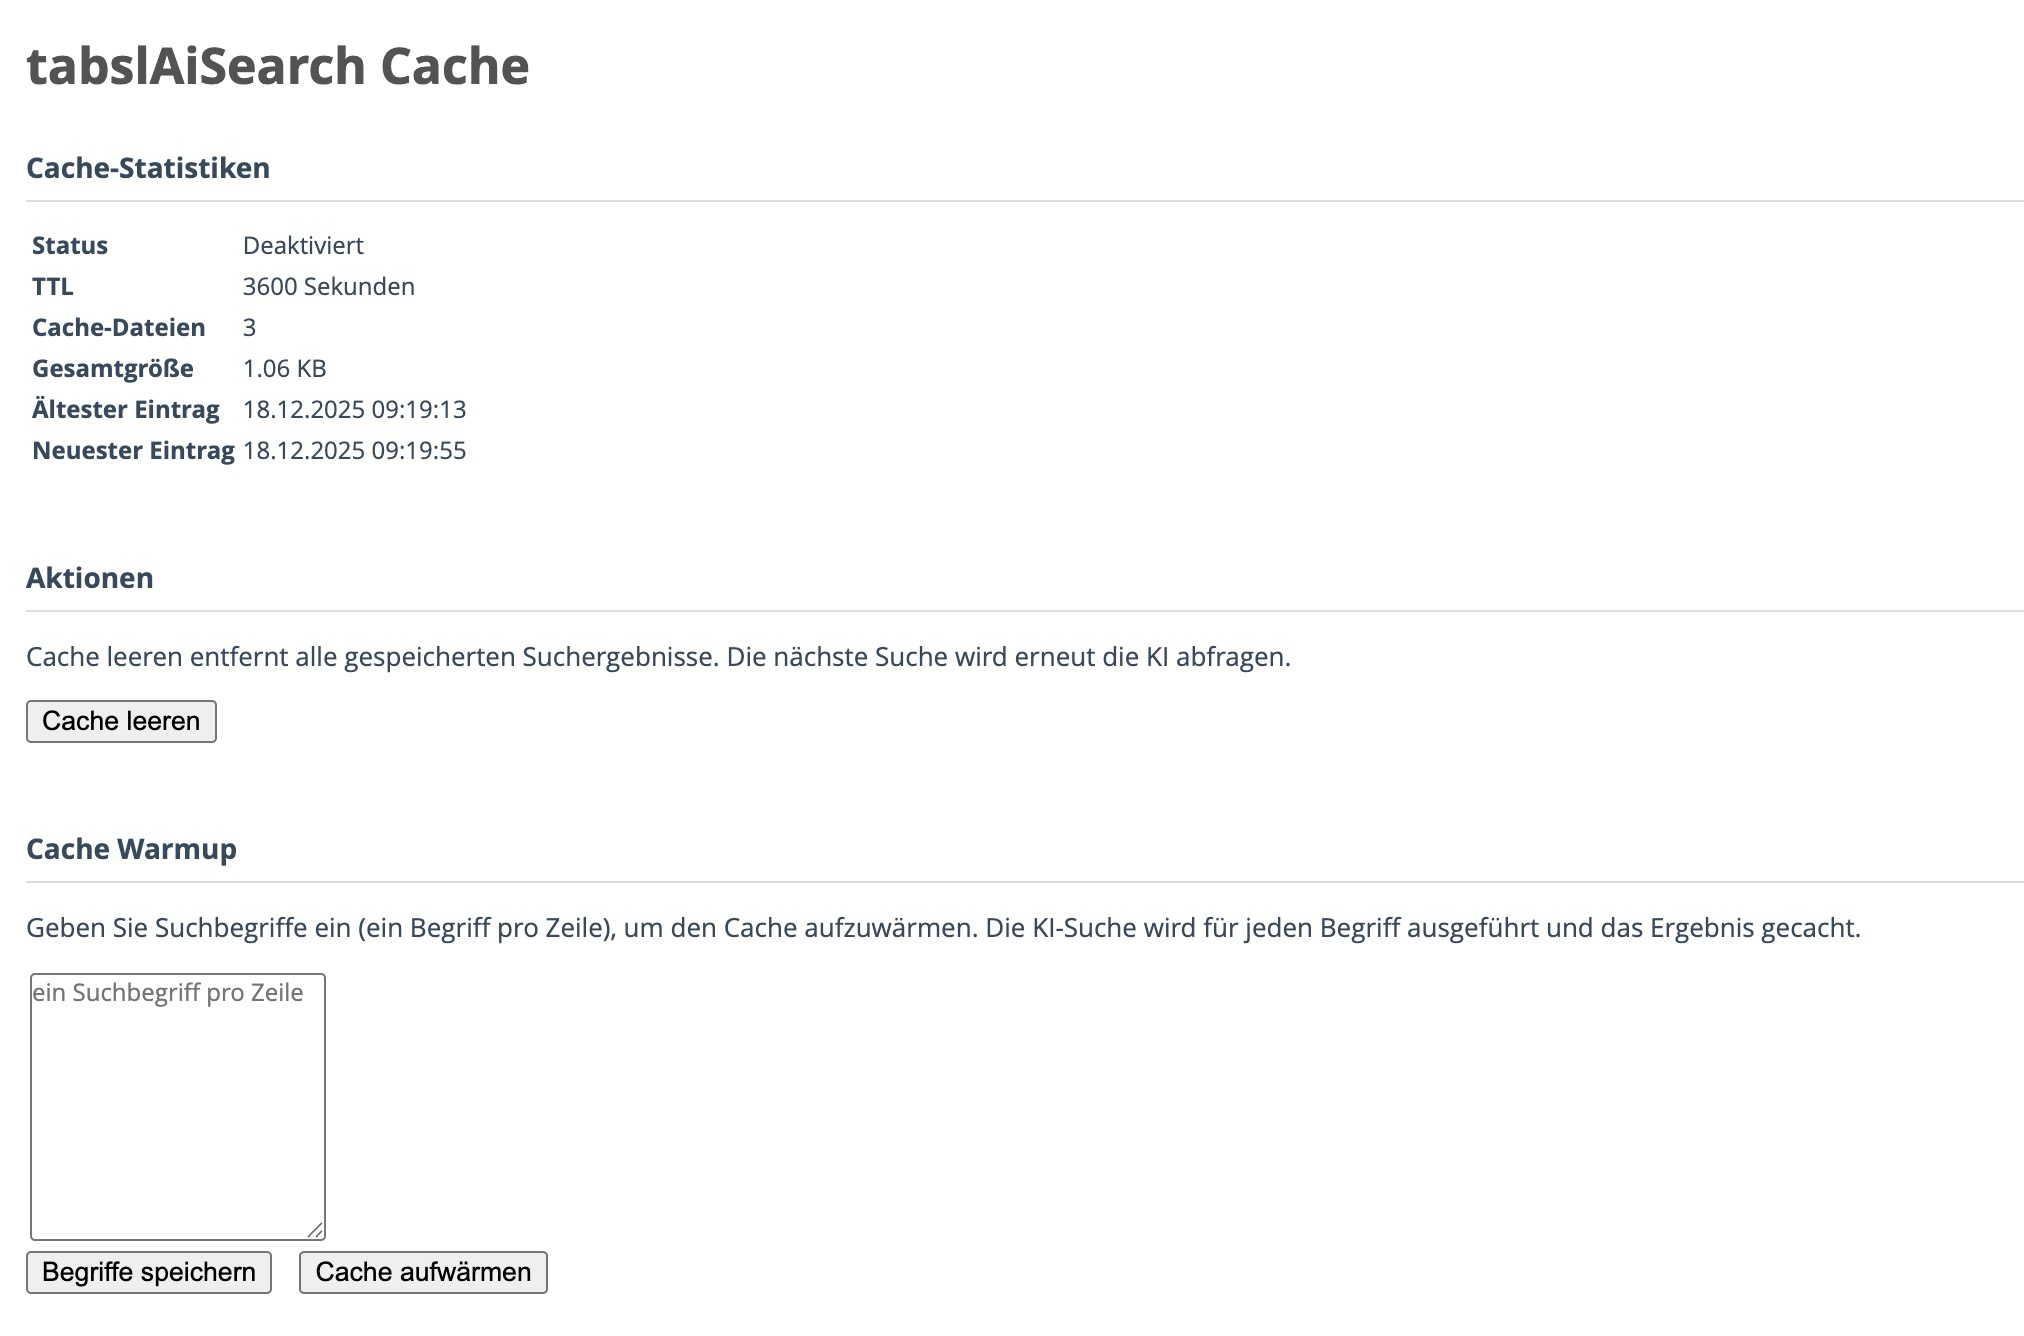Click the Cache Warmup section heading
This screenshot has height=1336, width=2024.
pyautogui.click(x=131, y=849)
